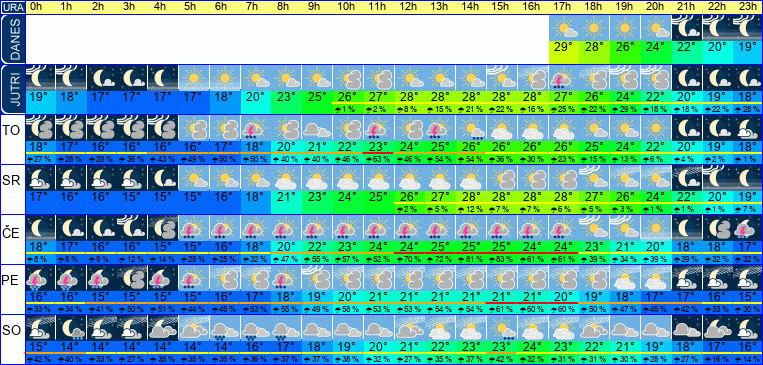Click the 12h column header
The image size is (763, 365).
pyautogui.click(x=410, y=7)
